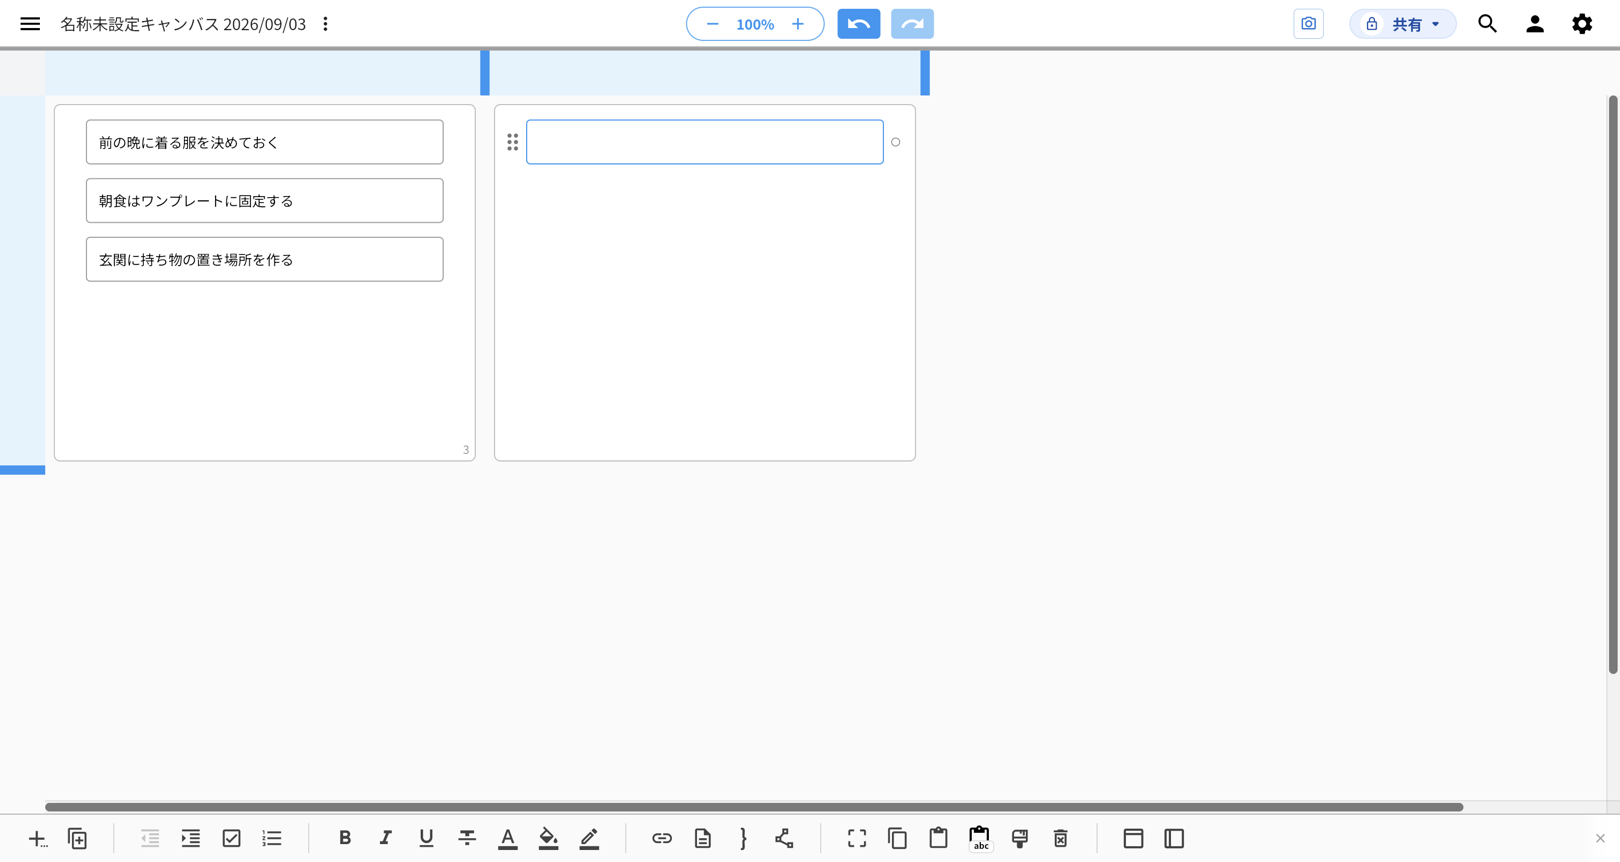Toggle numbered list formatting
This screenshot has height=862, width=1620.
point(272,839)
